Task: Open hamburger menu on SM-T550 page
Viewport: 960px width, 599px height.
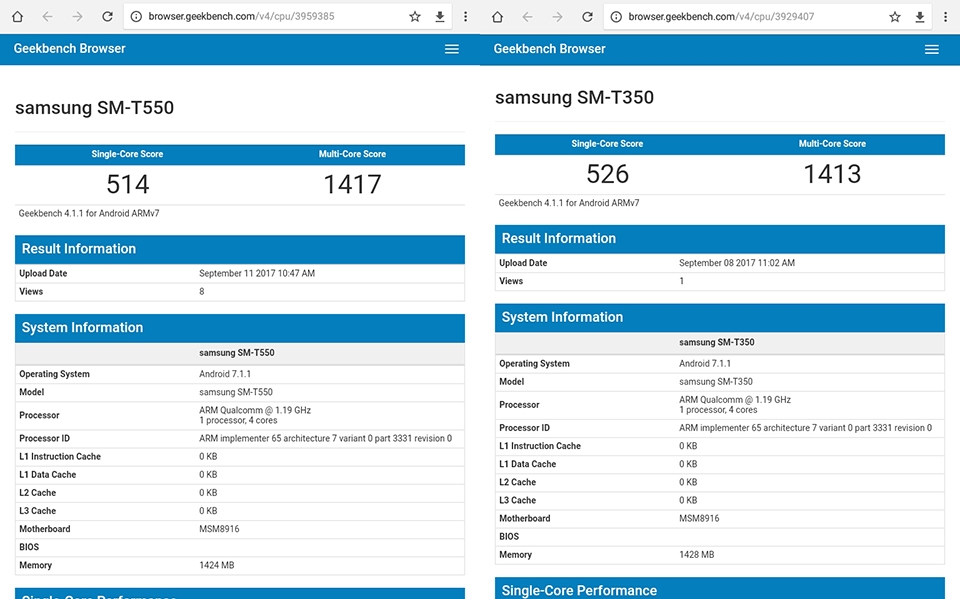Action: 452,49
